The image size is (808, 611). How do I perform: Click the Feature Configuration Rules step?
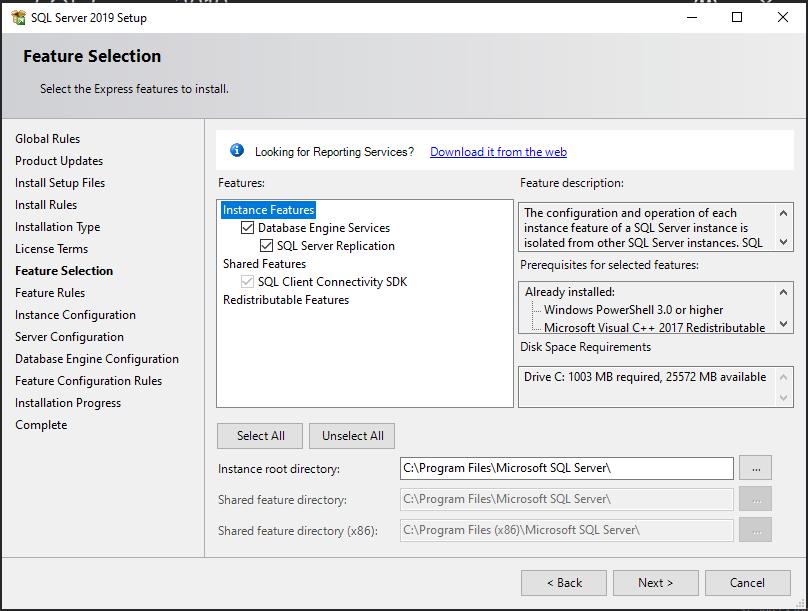(x=88, y=381)
